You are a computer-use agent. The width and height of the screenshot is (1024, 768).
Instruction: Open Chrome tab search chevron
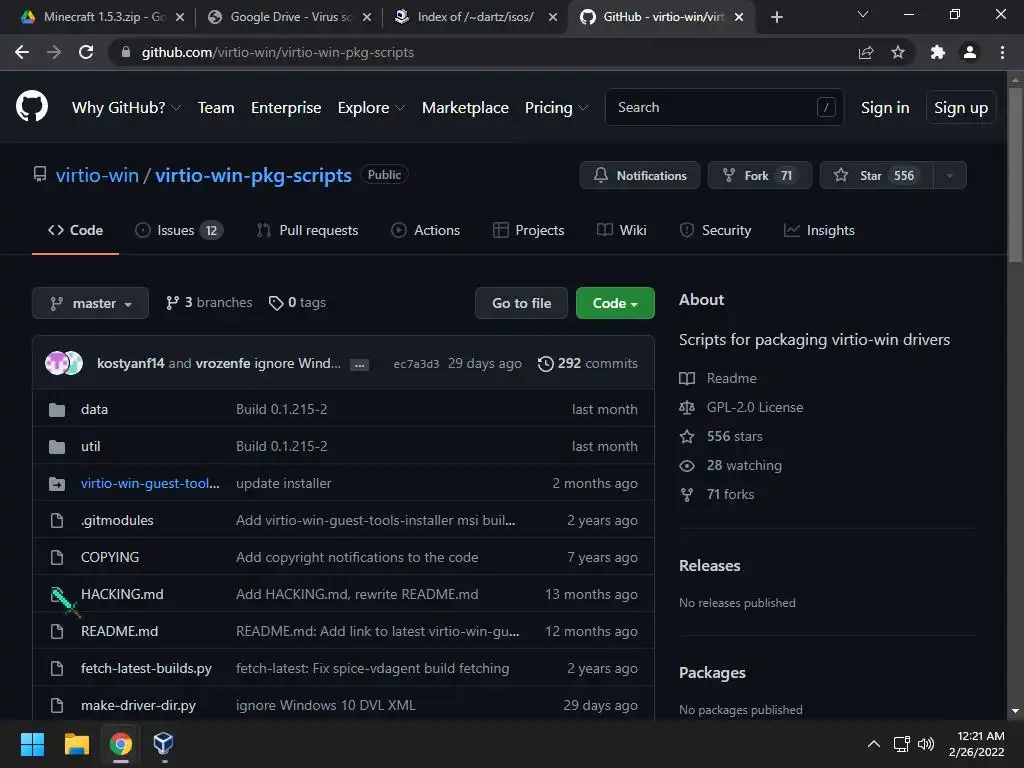point(863,14)
